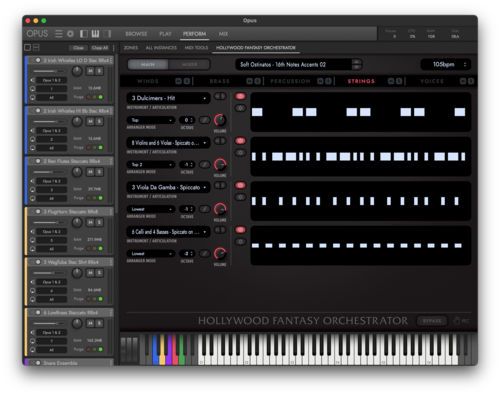Toggle the left sidebar panel icon

point(84,34)
